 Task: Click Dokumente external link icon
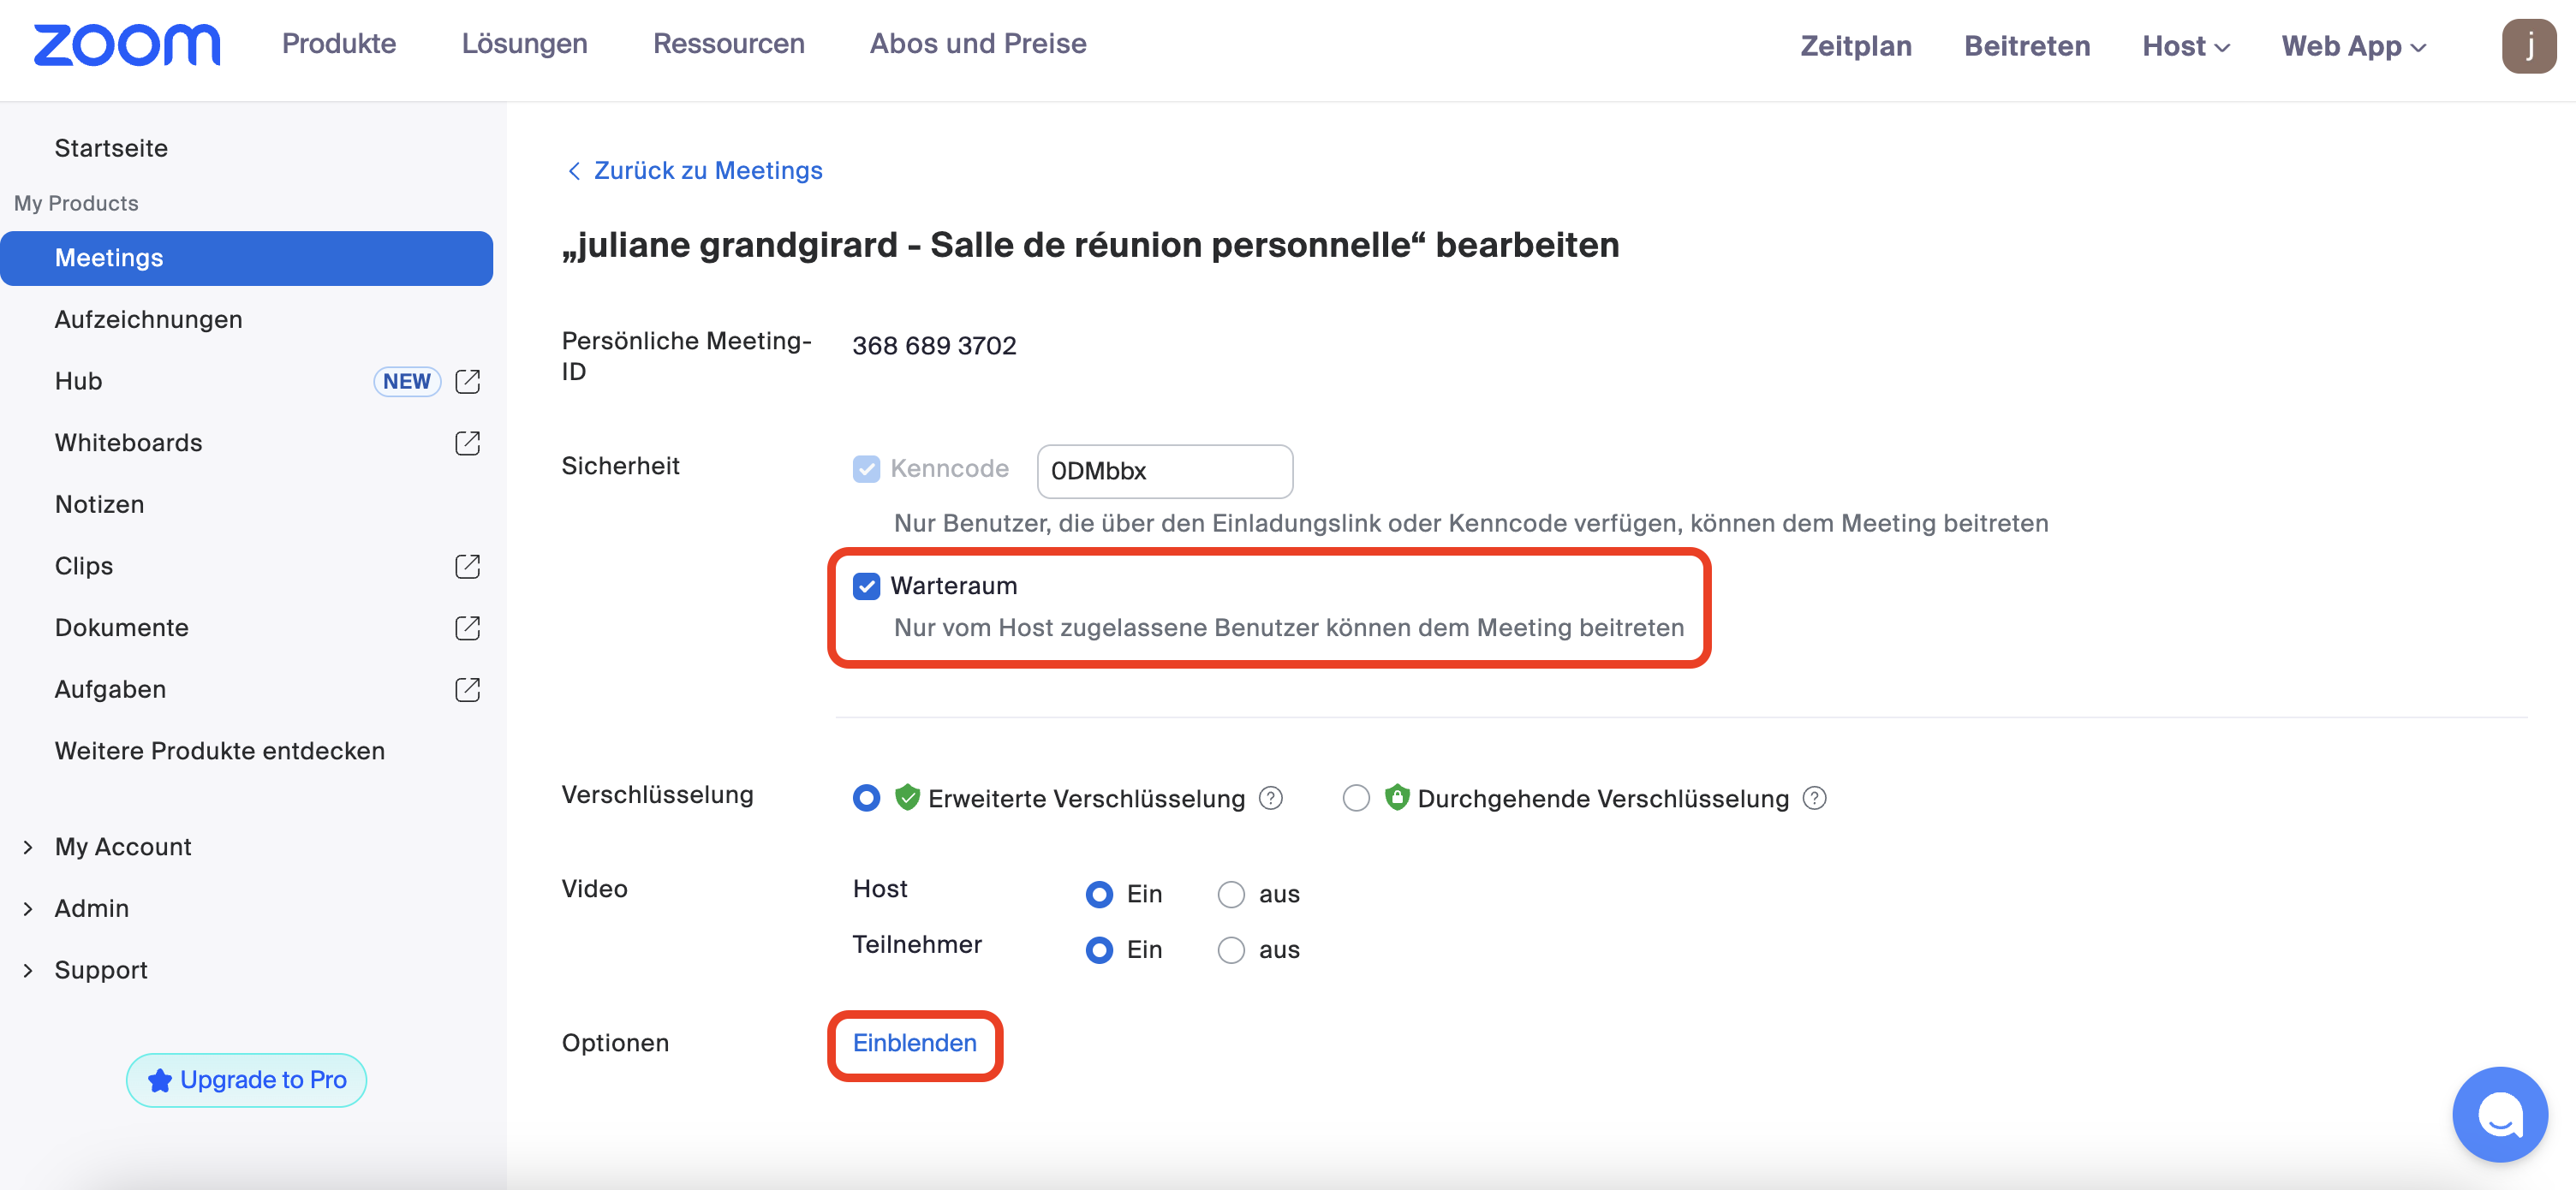467,628
